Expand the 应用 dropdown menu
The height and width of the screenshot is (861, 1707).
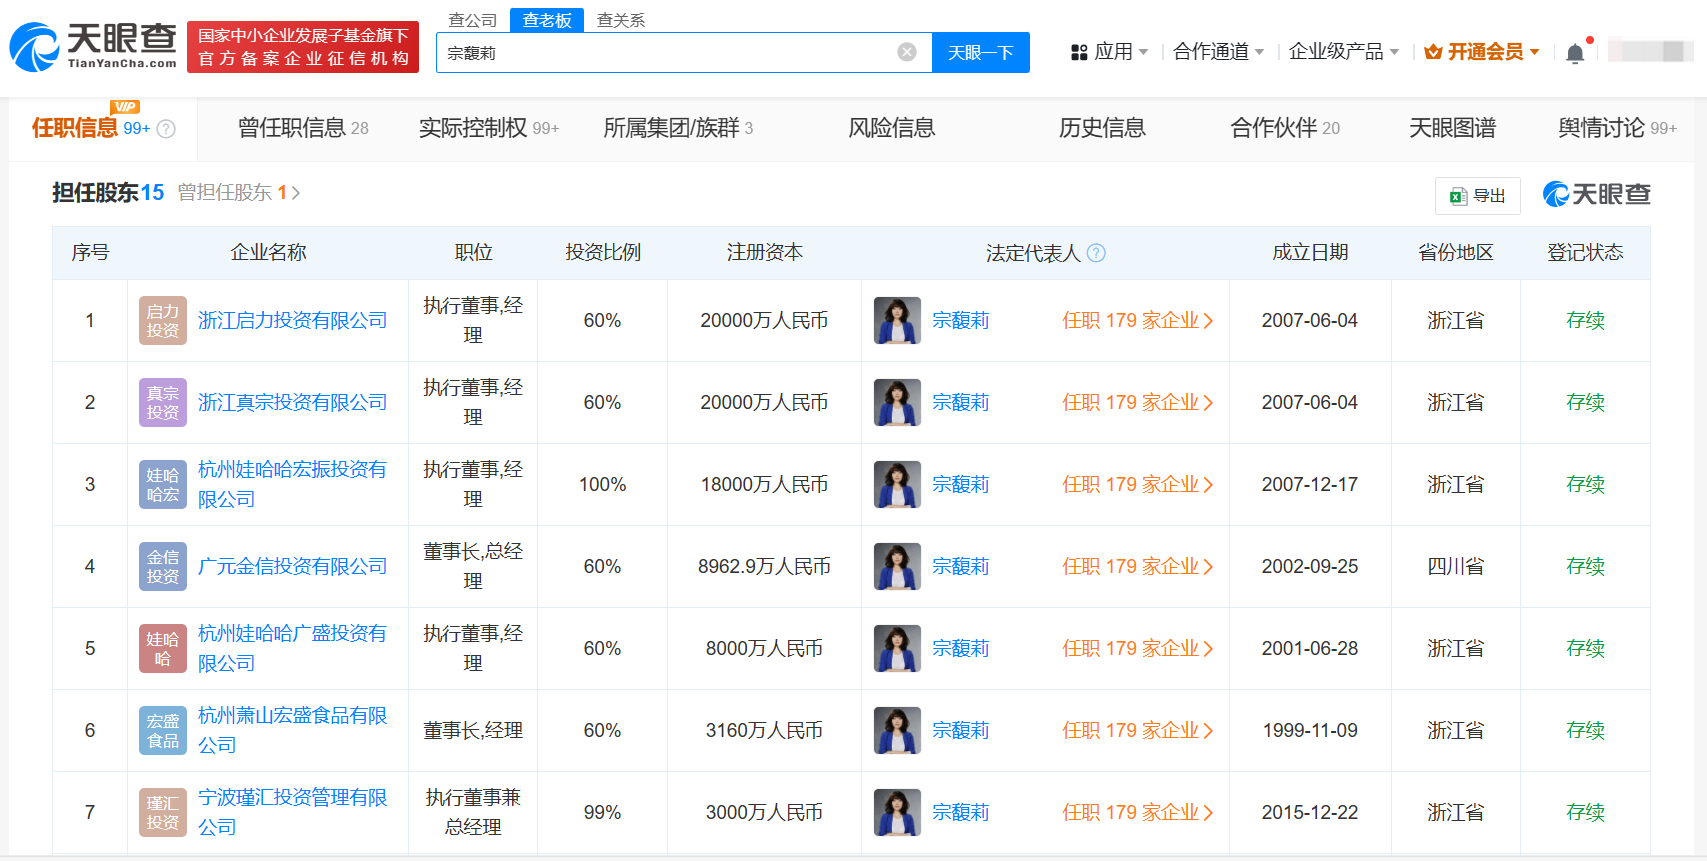click(1109, 52)
